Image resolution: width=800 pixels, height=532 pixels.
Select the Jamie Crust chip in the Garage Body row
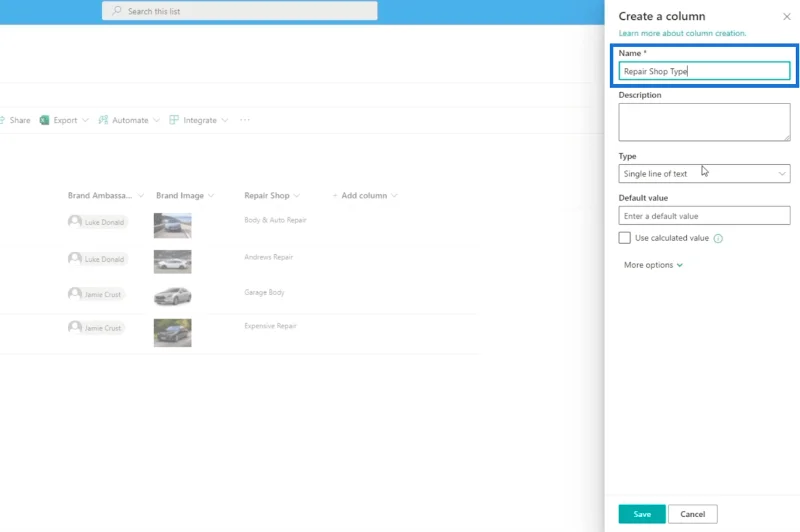click(96, 294)
